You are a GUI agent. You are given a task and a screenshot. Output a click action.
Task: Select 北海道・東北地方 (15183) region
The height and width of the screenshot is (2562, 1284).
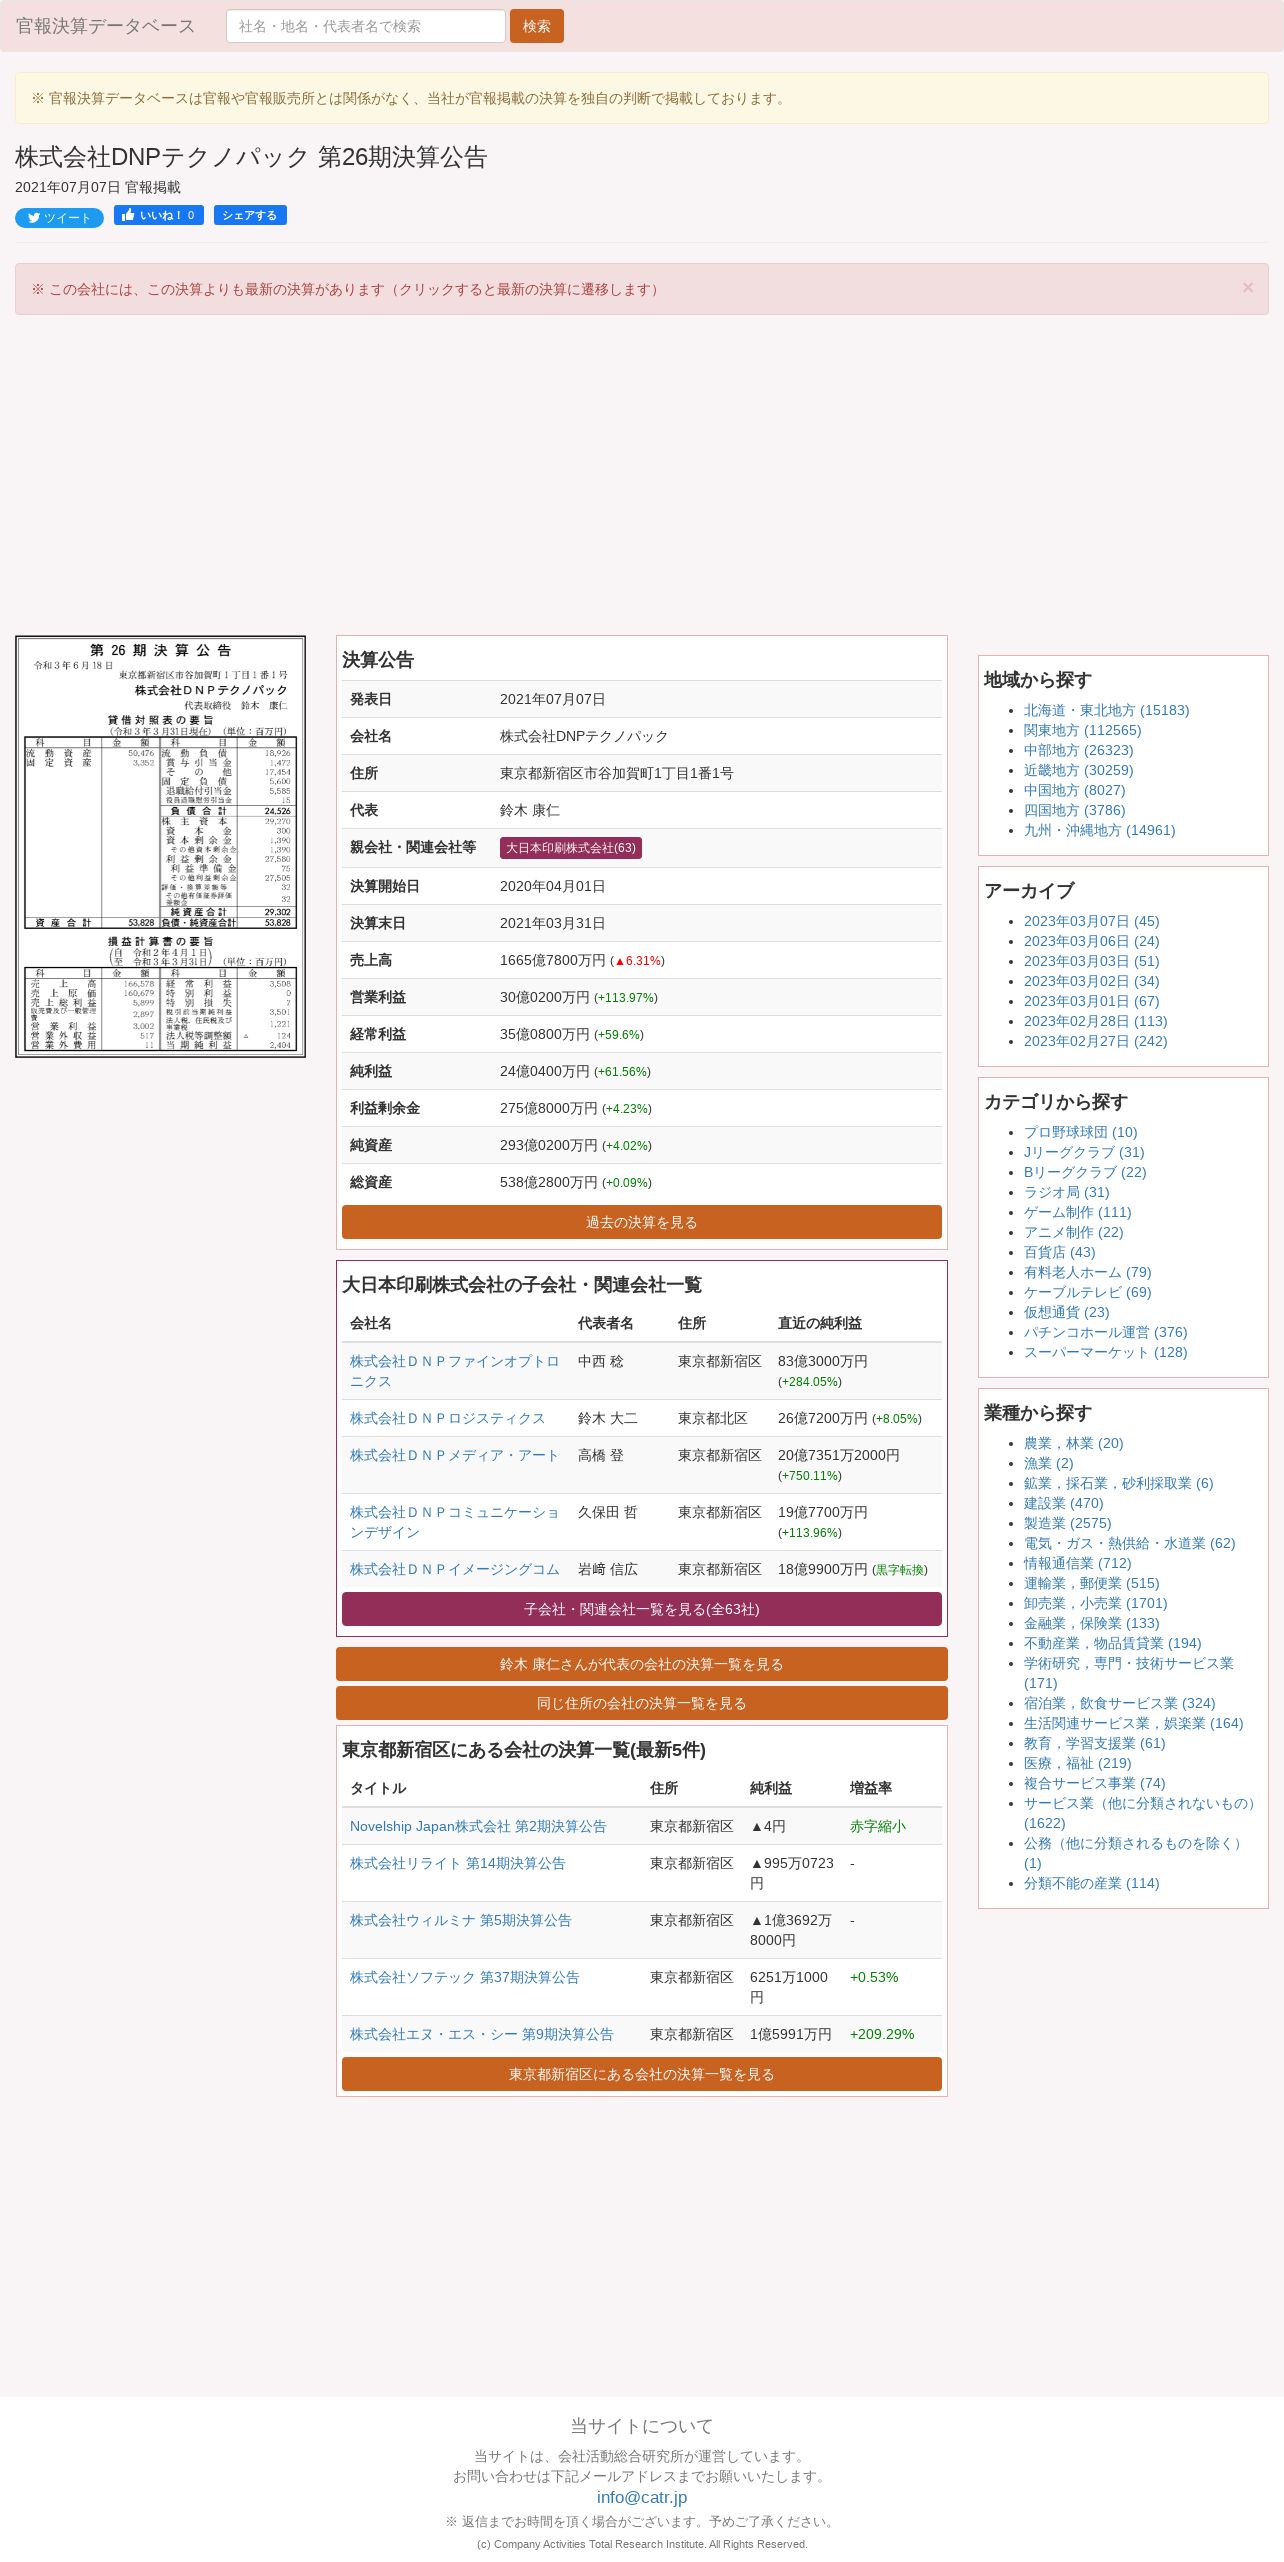pos(1106,710)
